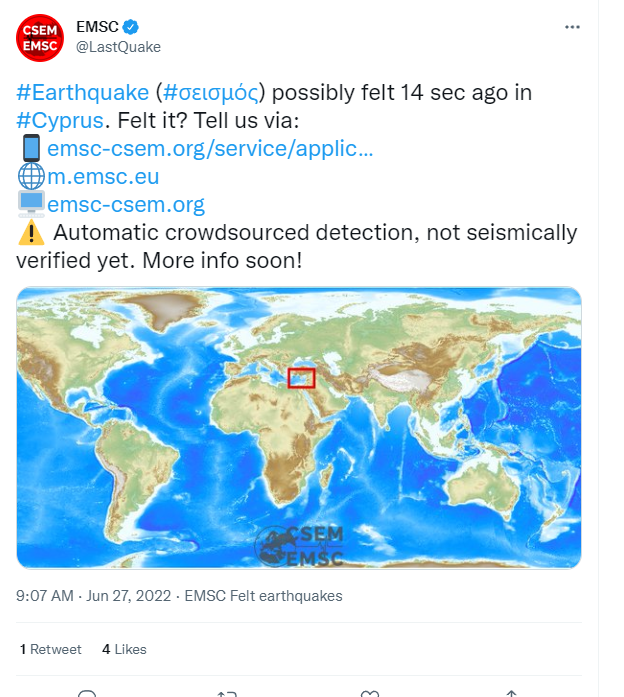
Task: Open the #Cyprus hashtag
Action: pos(60,120)
